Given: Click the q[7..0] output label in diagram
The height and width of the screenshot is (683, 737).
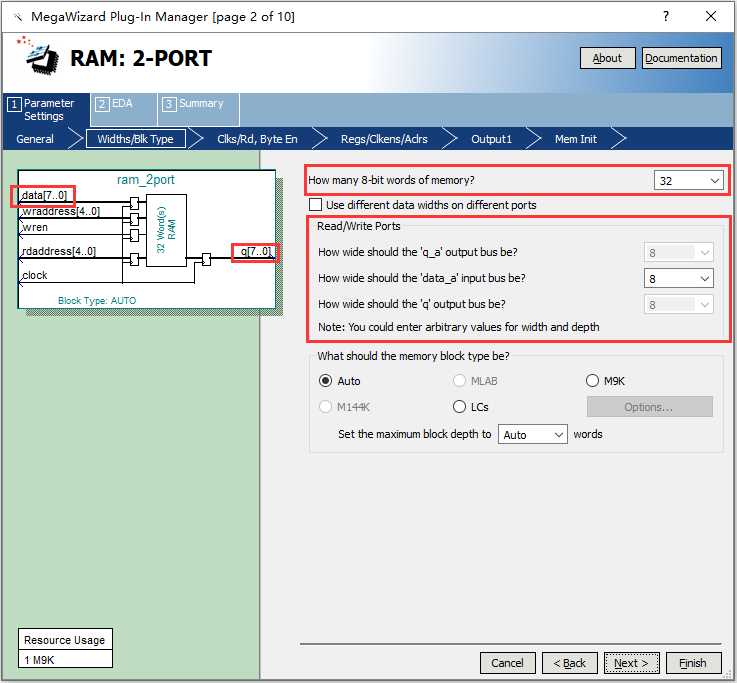Looking at the screenshot, I should (256, 251).
